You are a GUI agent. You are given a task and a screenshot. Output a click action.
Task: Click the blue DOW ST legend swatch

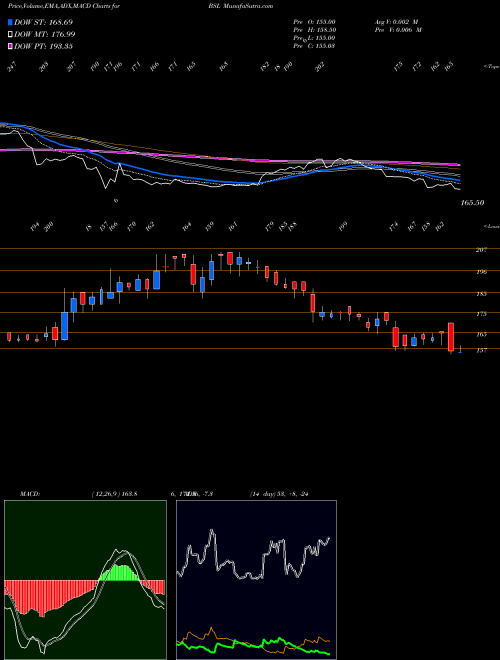coord(10,22)
